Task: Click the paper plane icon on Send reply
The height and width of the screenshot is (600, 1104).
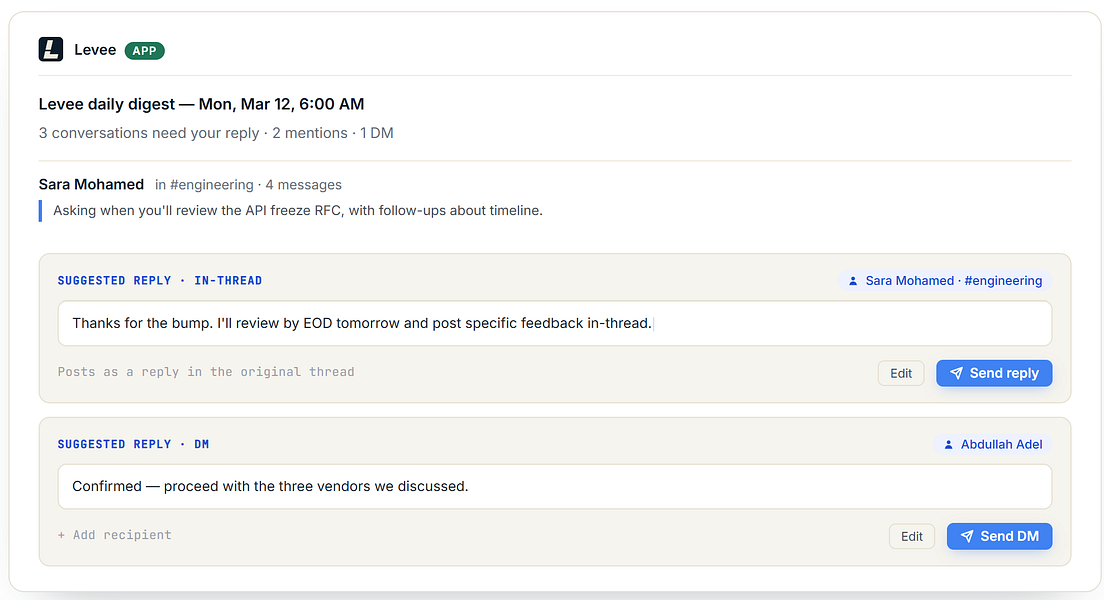Action: click(956, 373)
